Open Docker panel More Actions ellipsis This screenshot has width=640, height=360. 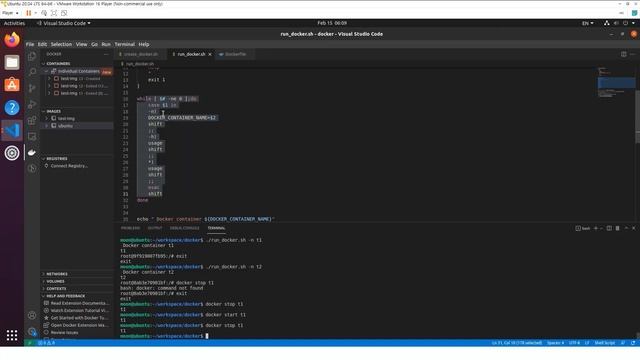[106, 54]
